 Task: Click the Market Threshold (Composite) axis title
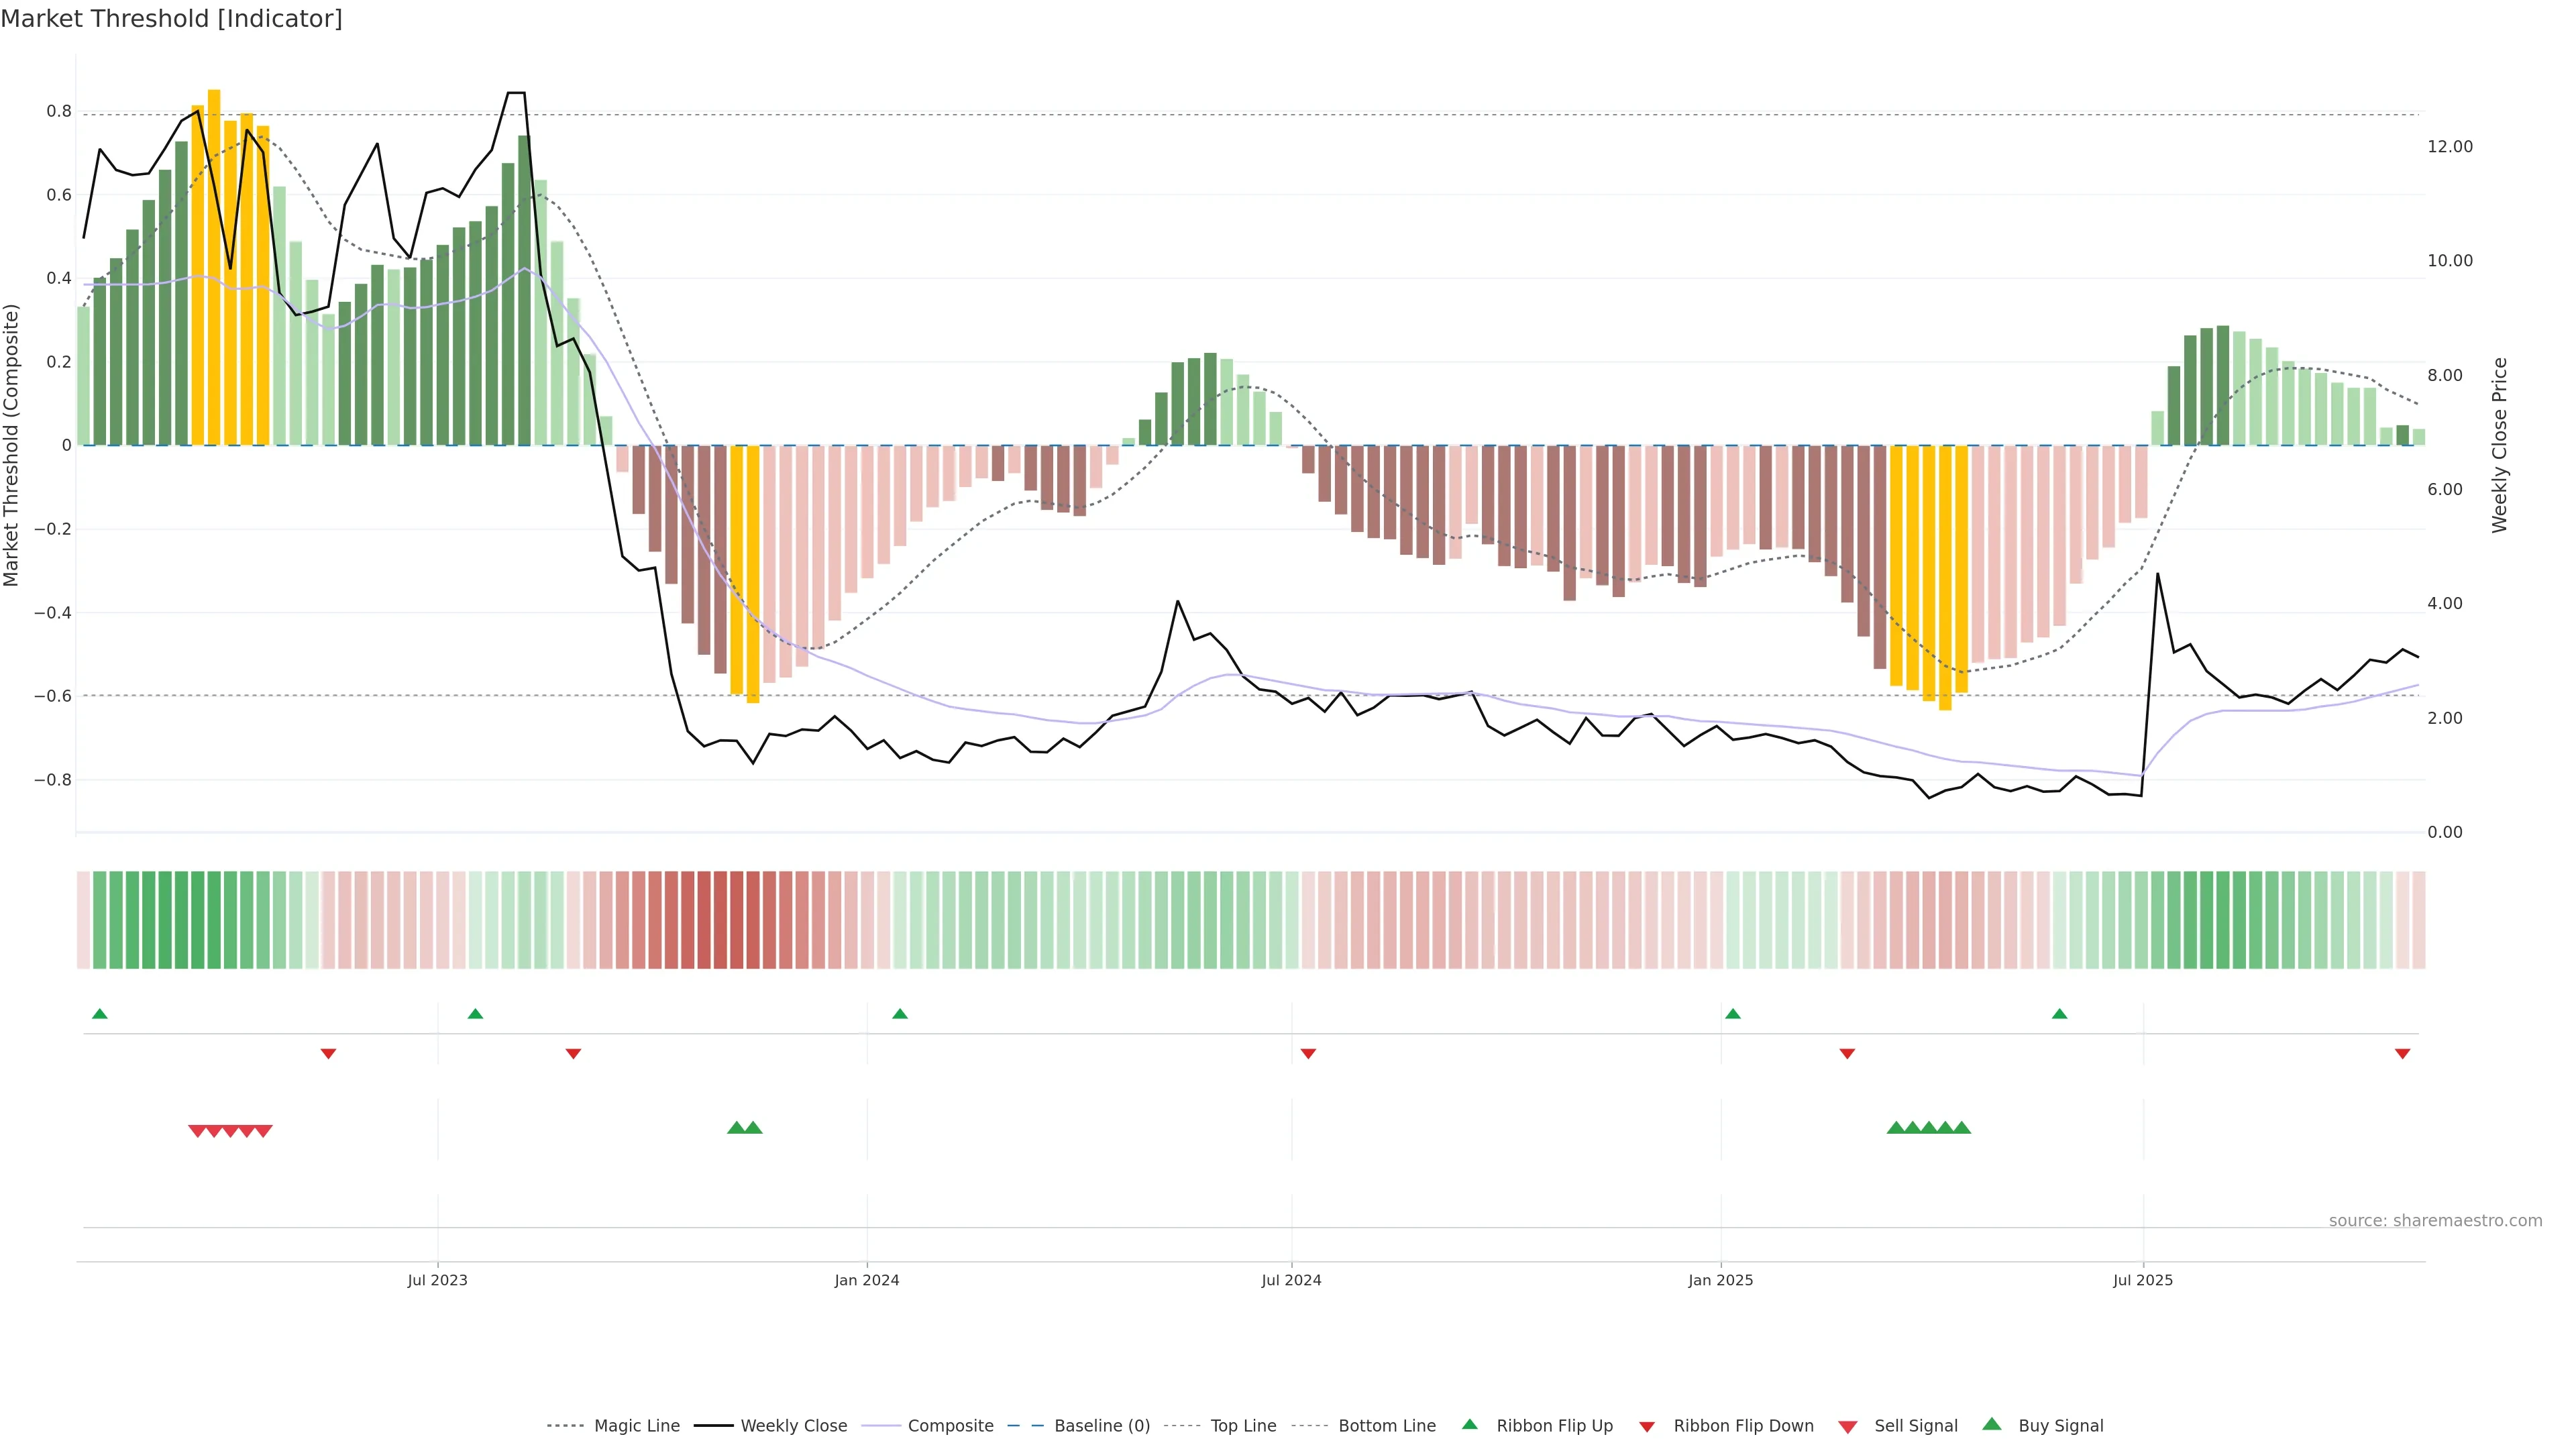coord(12,445)
